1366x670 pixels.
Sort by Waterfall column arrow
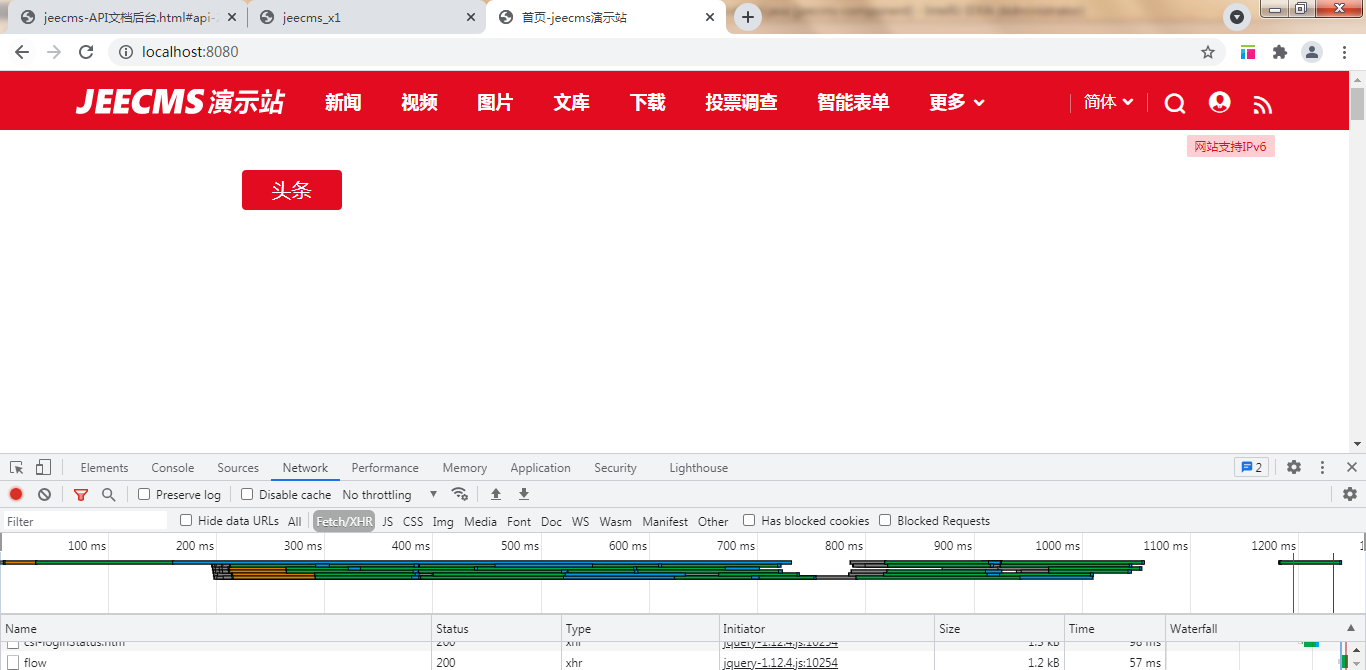tap(1350, 628)
